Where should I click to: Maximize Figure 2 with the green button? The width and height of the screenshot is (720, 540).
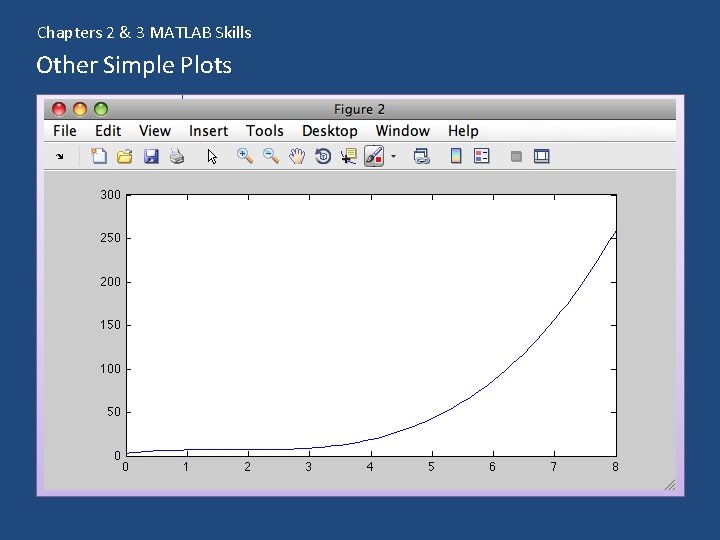point(101,109)
